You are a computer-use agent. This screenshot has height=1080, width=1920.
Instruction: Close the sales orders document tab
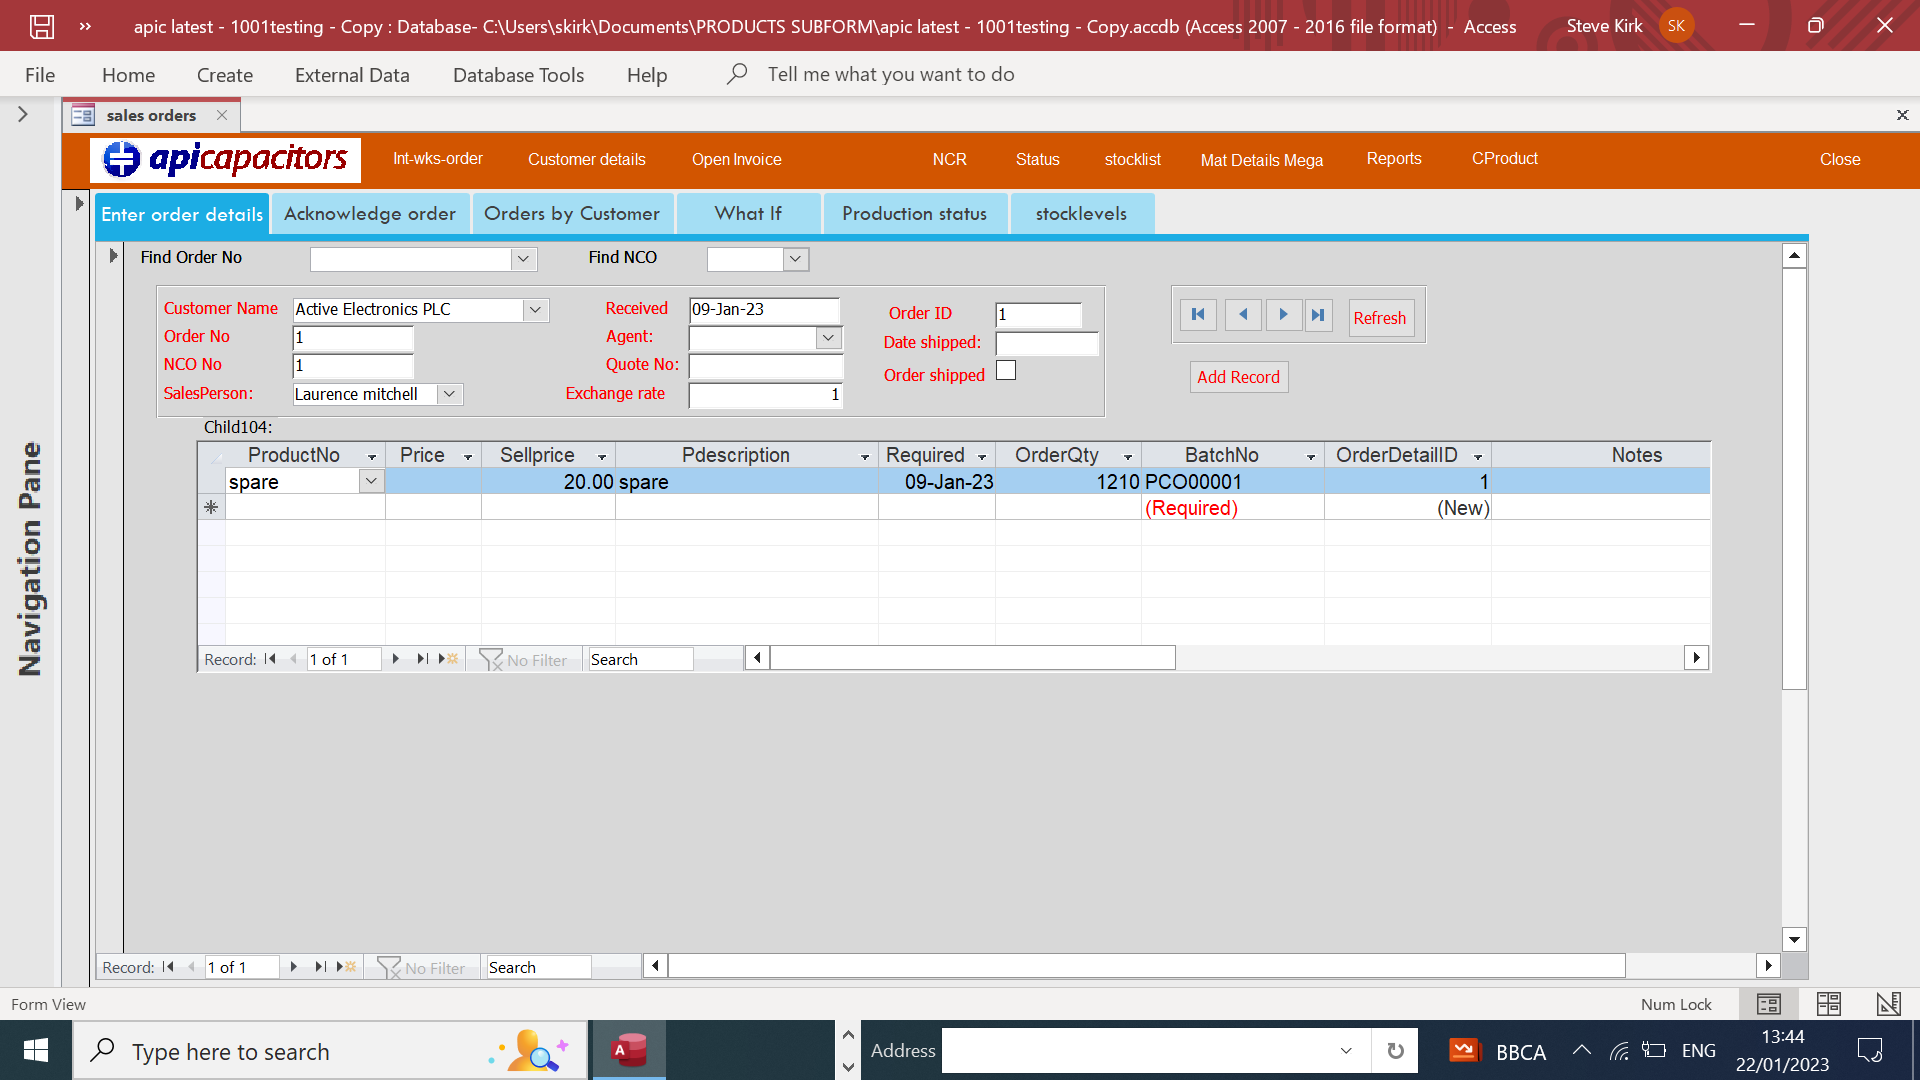(222, 115)
